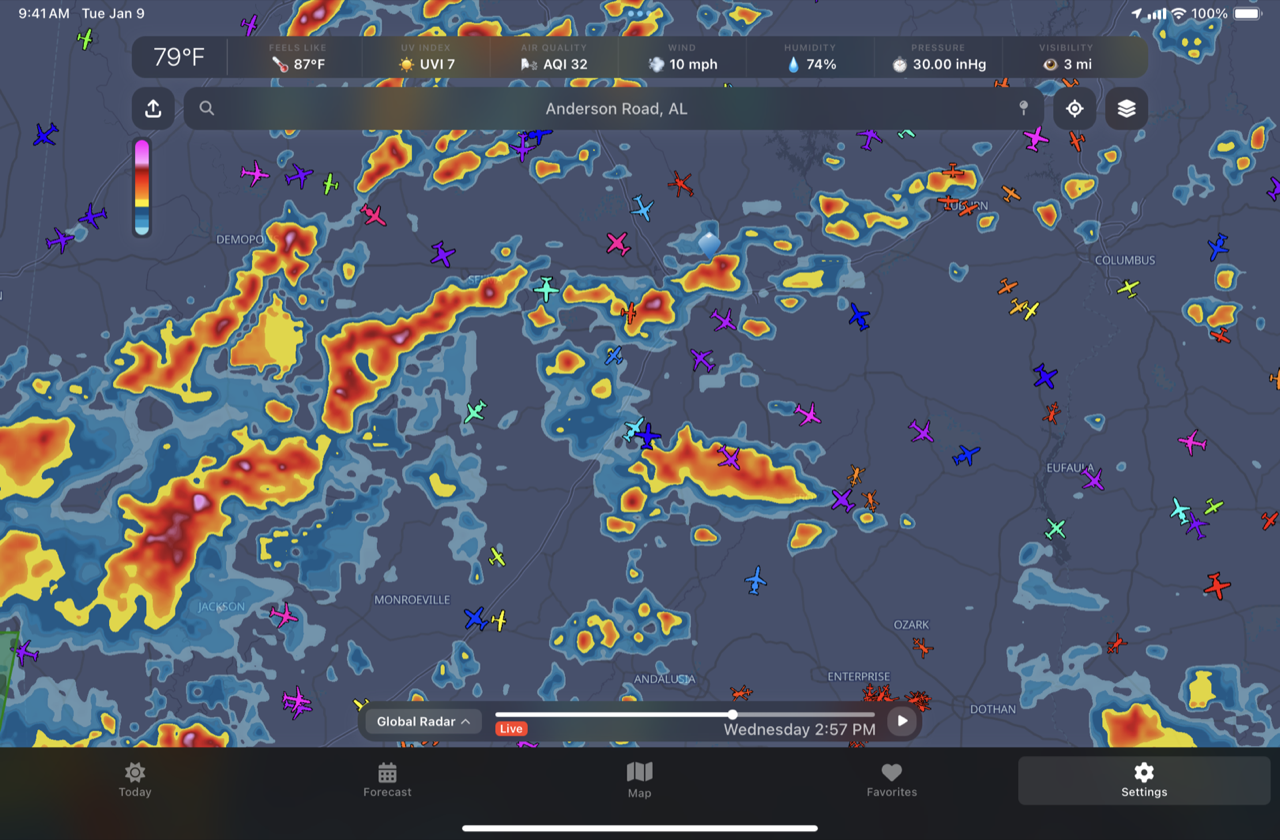Open the Global Radar layer dropdown

tap(424, 721)
